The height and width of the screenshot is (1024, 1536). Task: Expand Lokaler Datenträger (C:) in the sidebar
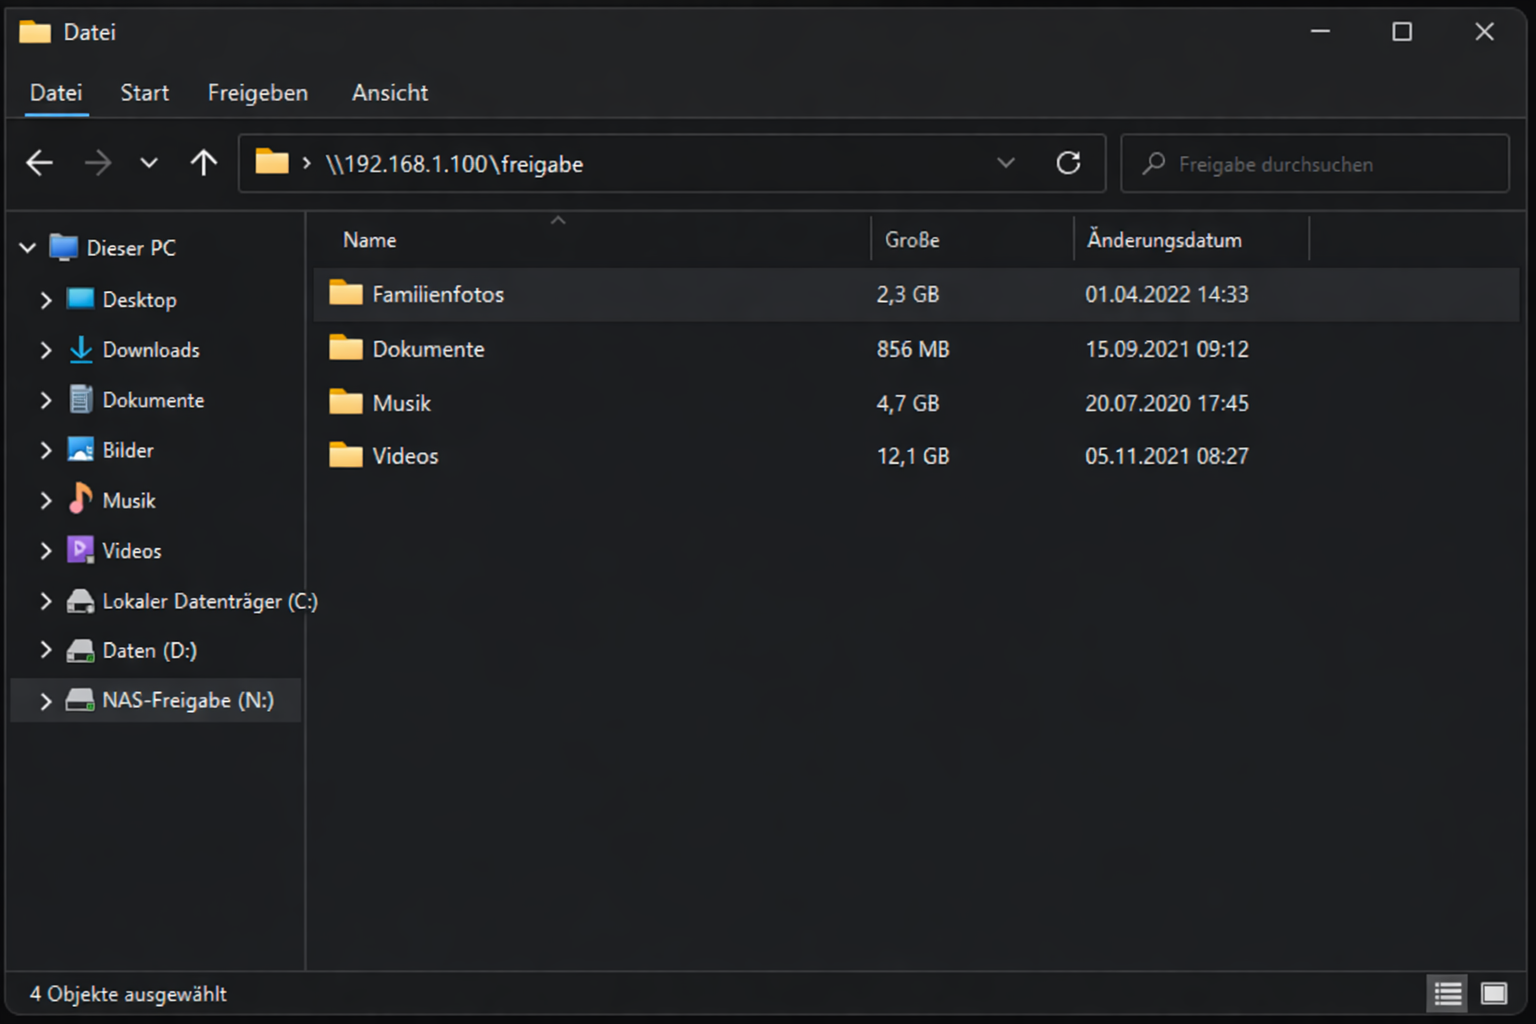(x=45, y=600)
